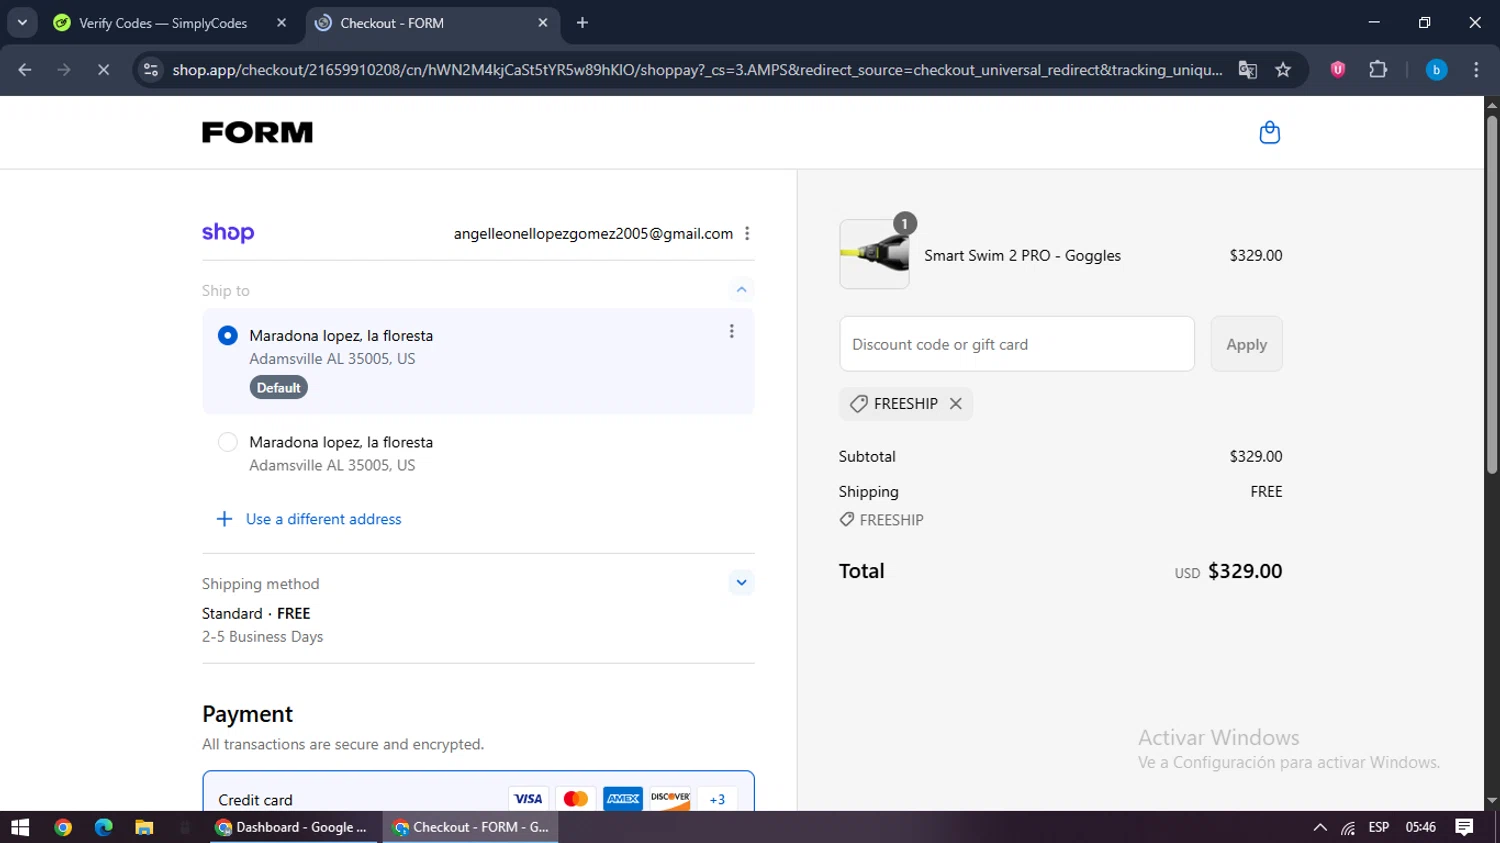
Task: Open the notifications action center
Action: point(1464,827)
